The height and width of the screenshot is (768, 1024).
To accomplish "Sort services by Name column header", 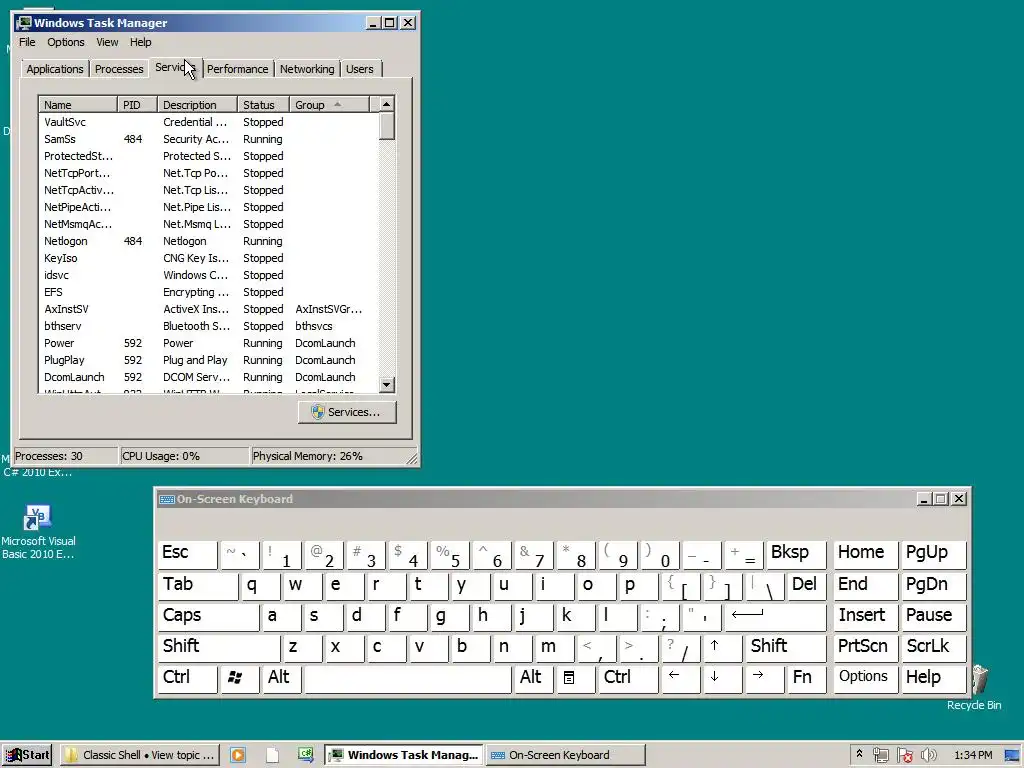I will click(x=78, y=104).
